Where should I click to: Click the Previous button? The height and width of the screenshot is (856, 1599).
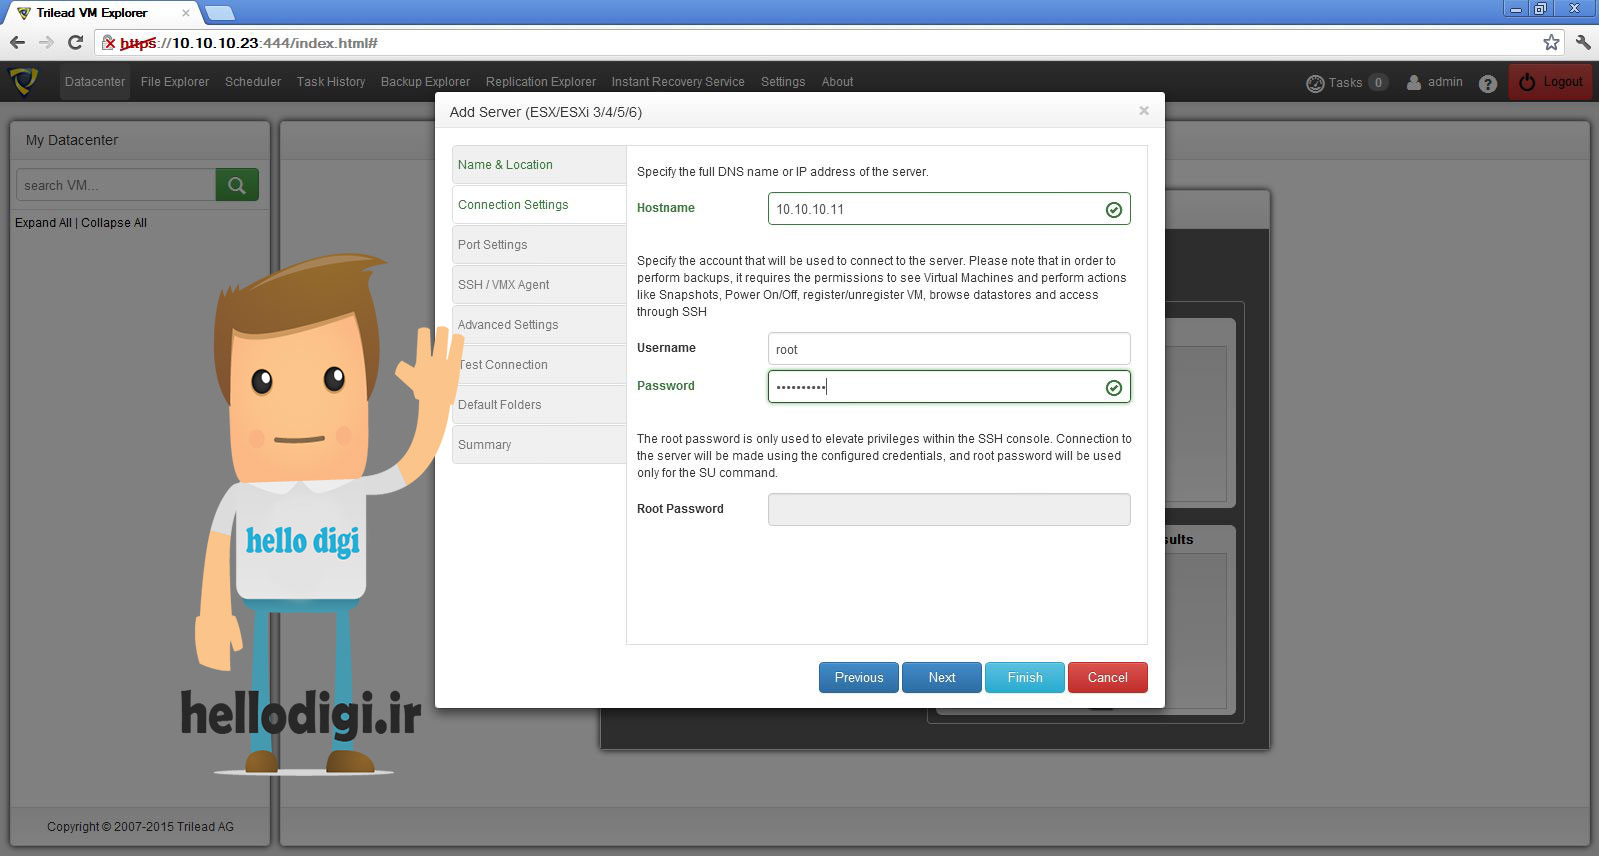click(x=859, y=677)
